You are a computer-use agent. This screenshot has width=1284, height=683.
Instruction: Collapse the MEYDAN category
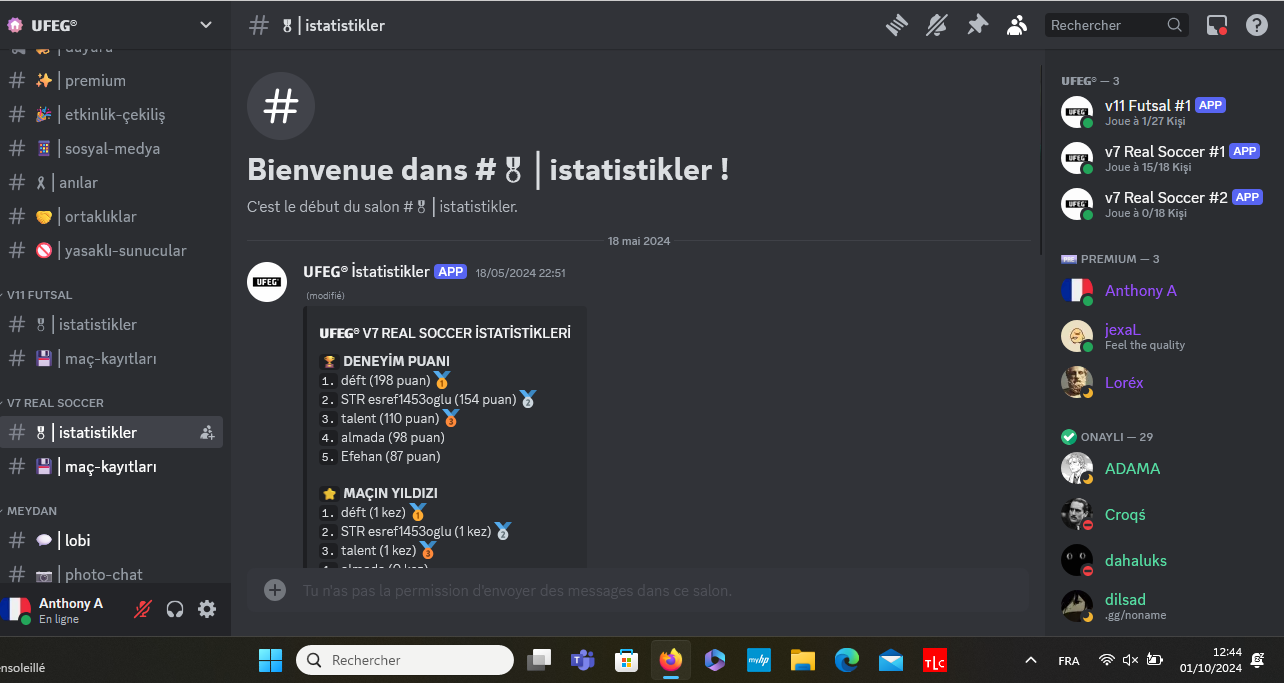click(32, 511)
